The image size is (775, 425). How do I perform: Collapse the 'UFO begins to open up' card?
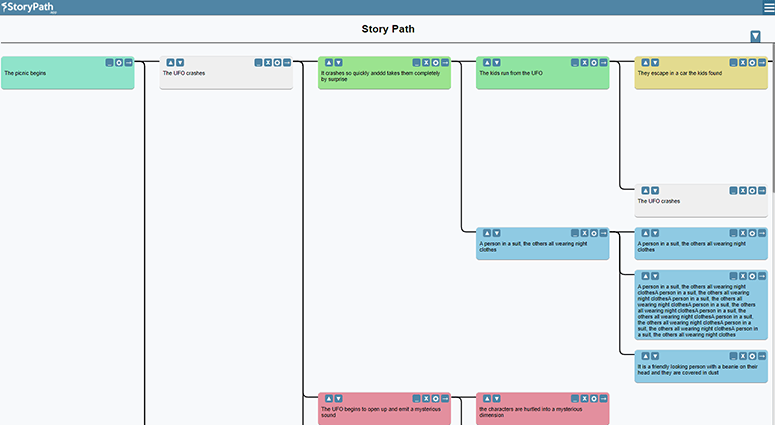pyautogui.click(x=416, y=398)
